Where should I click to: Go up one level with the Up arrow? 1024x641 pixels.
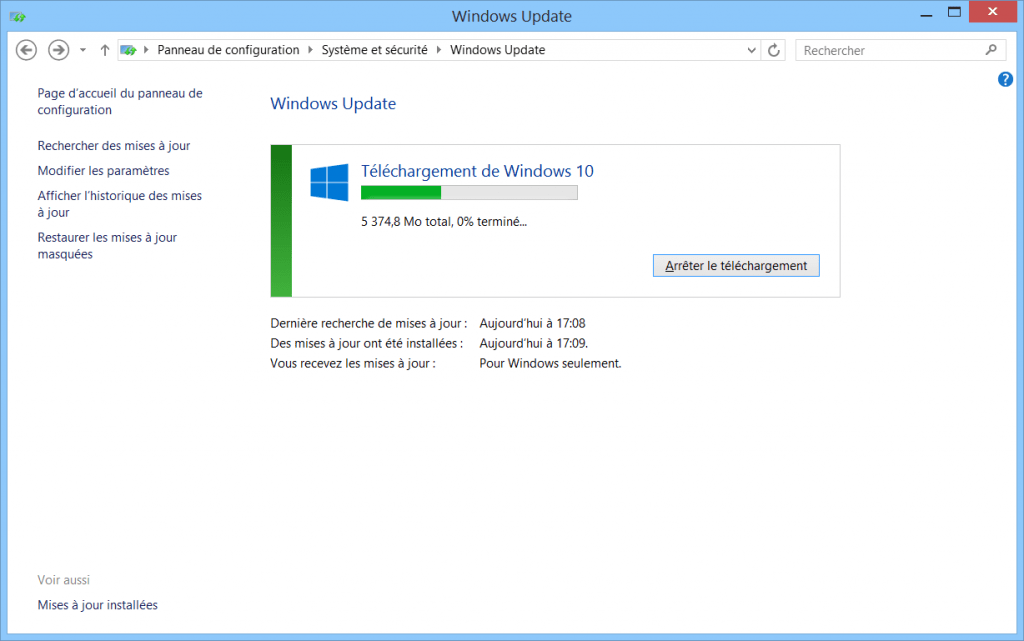pos(104,50)
